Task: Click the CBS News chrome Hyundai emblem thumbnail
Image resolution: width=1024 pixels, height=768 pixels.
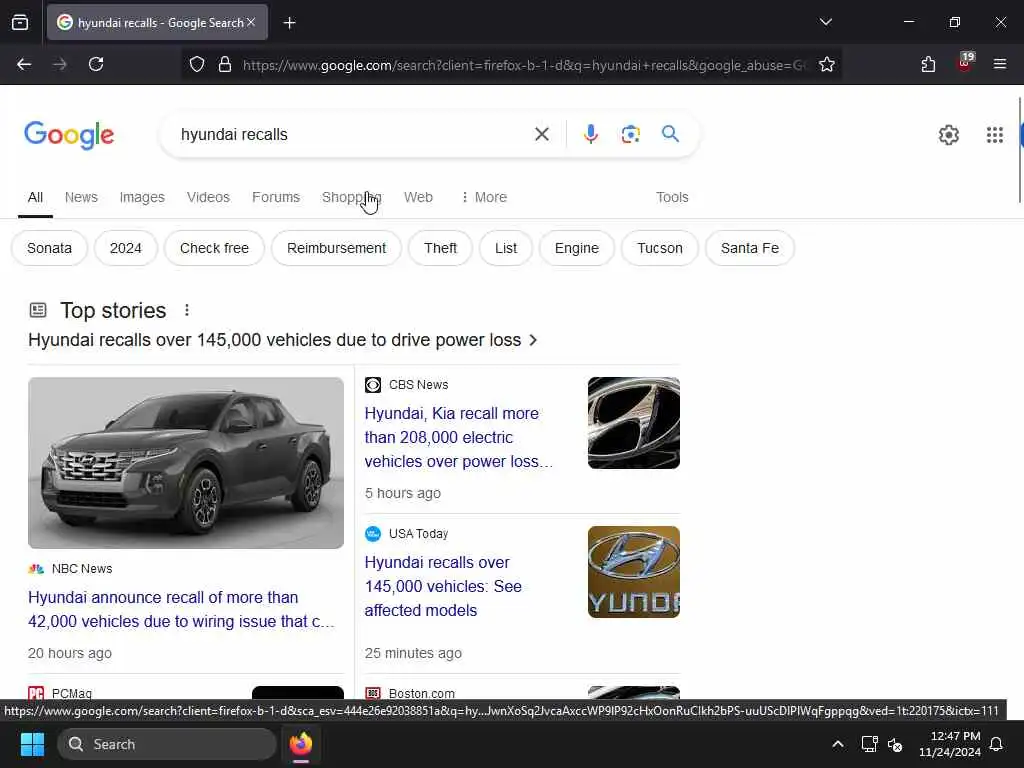Action: (633, 423)
